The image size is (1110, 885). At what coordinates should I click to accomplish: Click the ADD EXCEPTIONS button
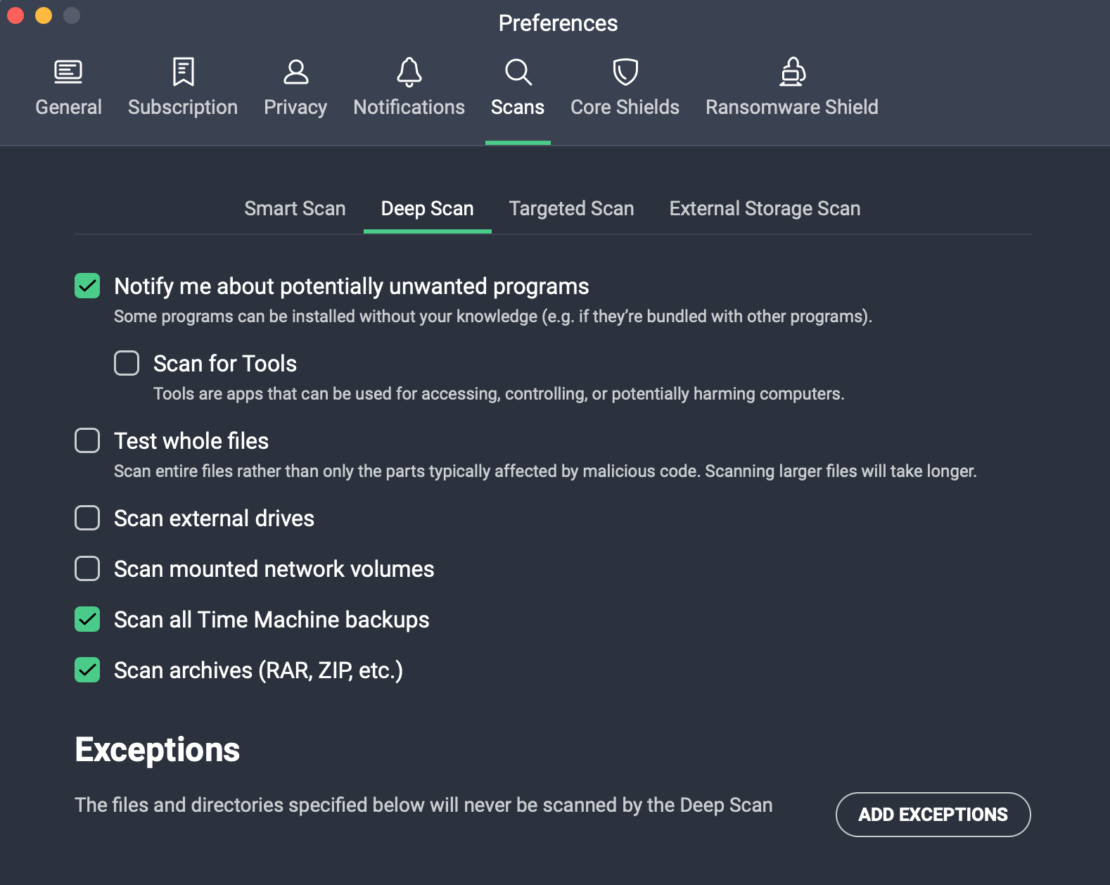(x=932, y=814)
